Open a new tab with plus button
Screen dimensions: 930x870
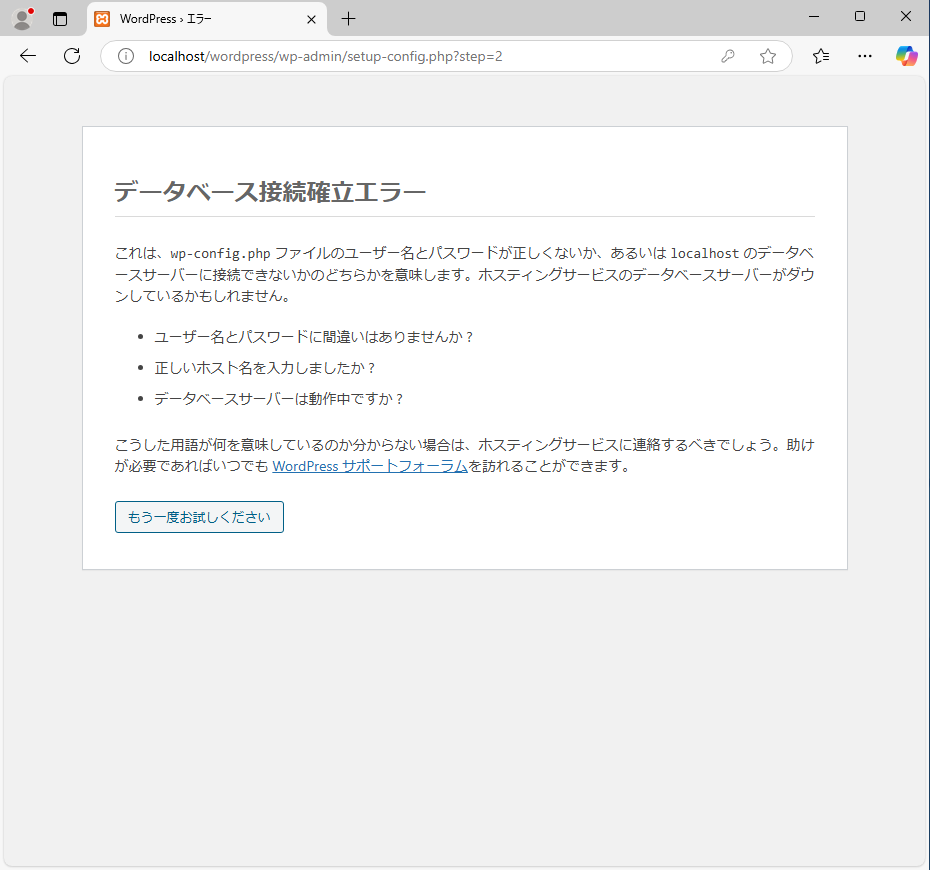[348, 19]
